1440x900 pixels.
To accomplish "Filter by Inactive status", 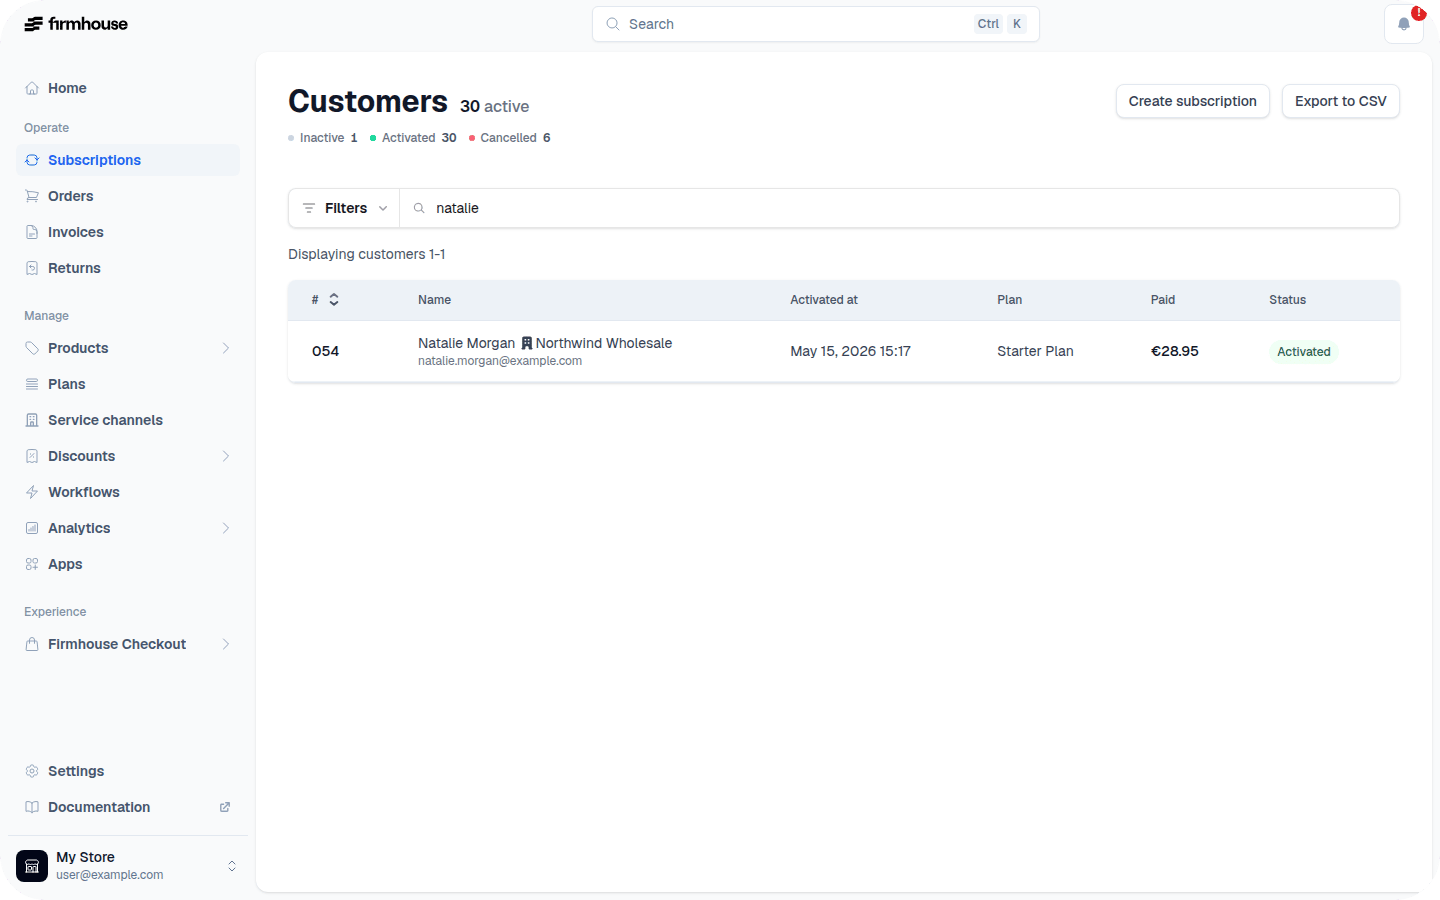I will 323,138.
